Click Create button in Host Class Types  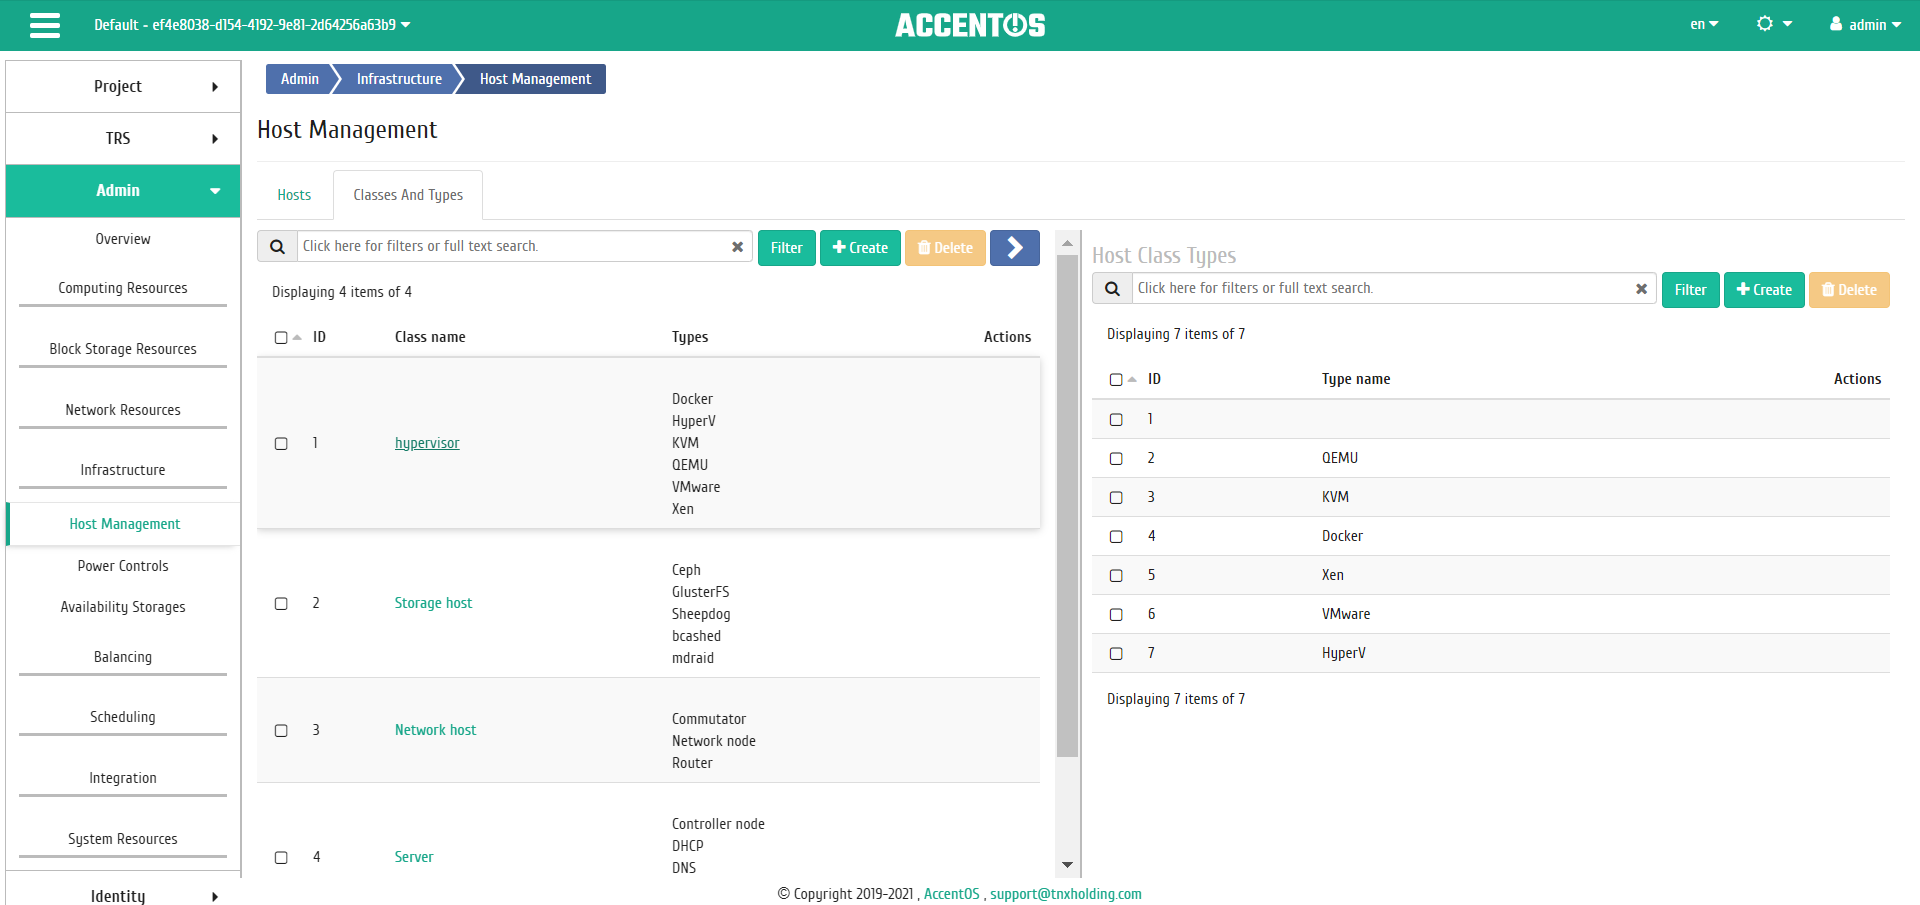(1764, 290)
